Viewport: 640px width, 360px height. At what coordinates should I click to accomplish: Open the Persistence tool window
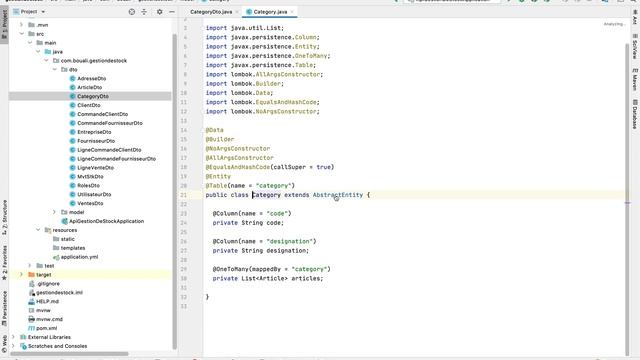point(4,308)
